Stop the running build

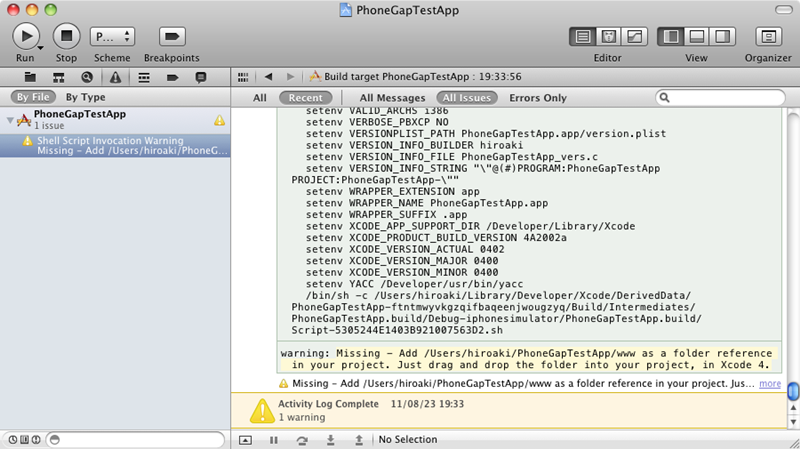66,36
